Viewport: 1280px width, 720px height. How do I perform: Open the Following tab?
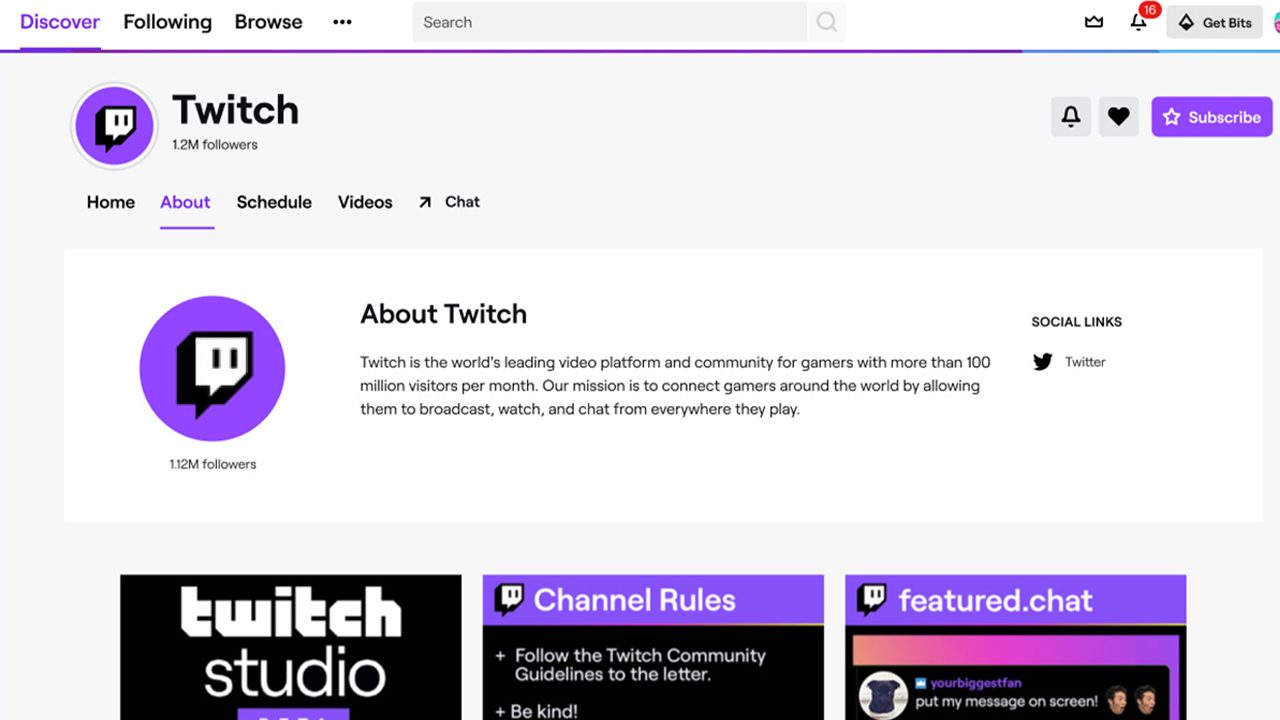pyautogui.click(x=167, y=22)
